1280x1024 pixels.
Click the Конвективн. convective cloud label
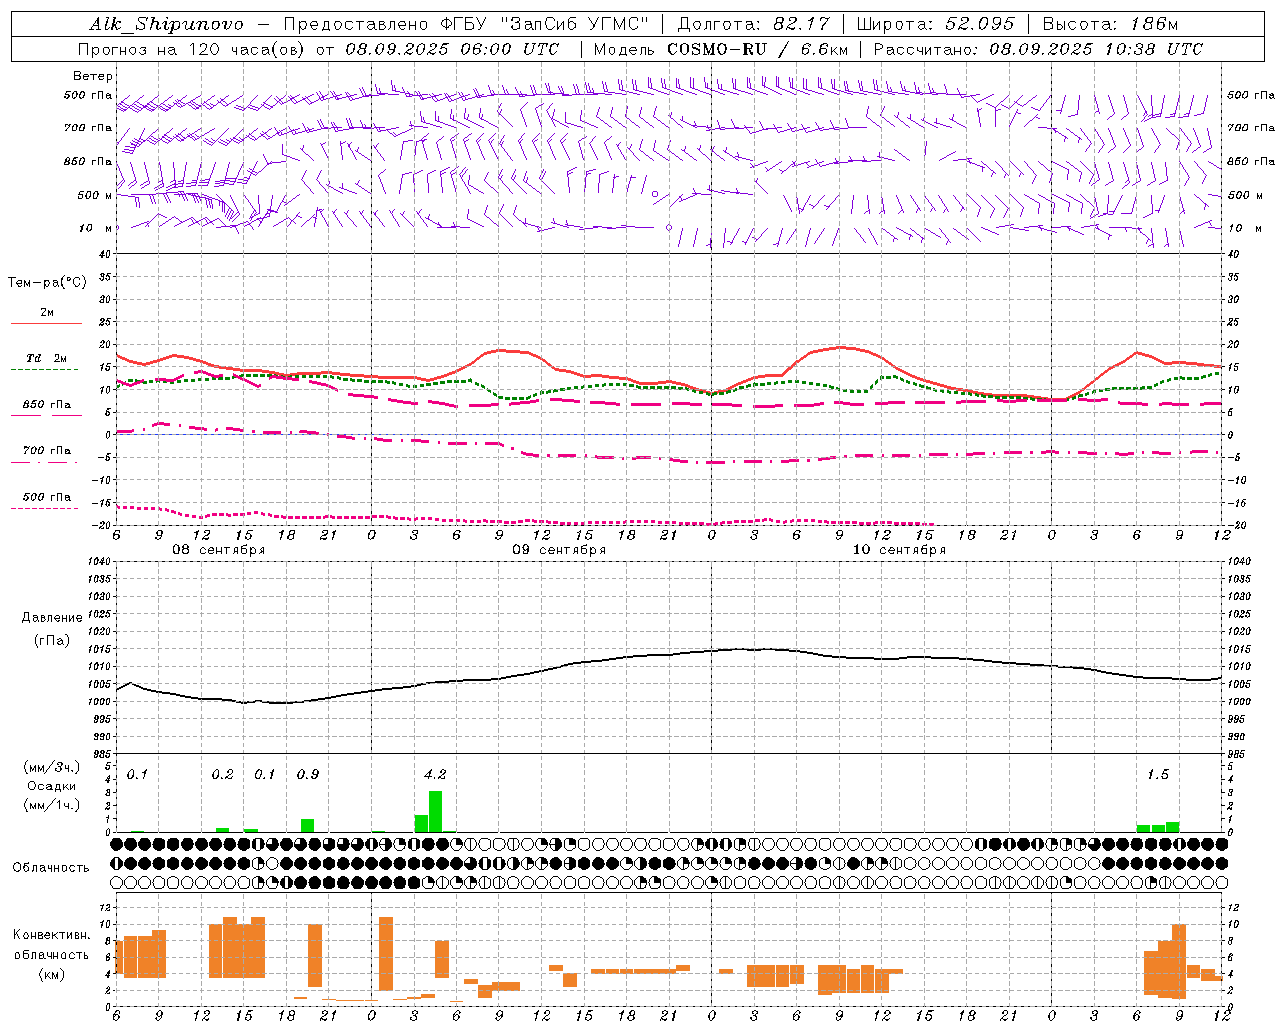pos(51,935)
